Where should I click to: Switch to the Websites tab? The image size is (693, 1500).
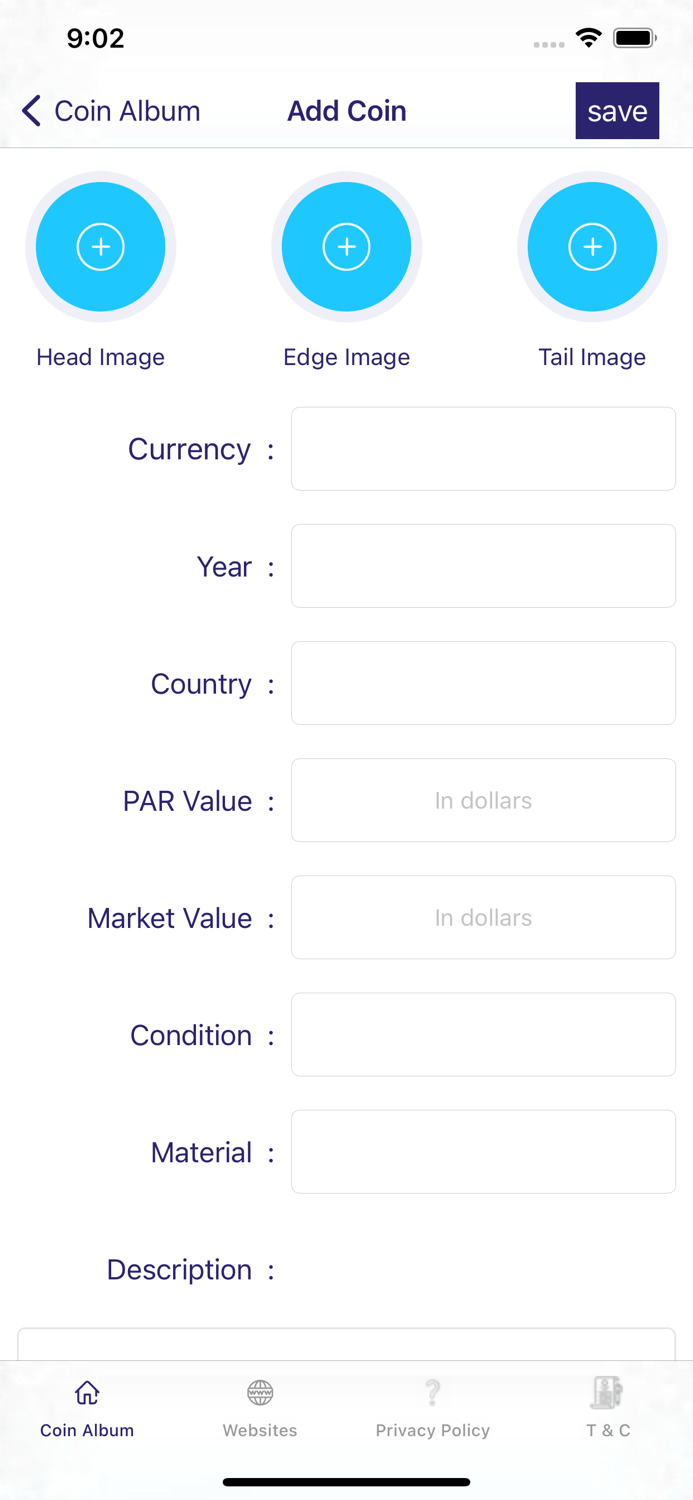259,1407
